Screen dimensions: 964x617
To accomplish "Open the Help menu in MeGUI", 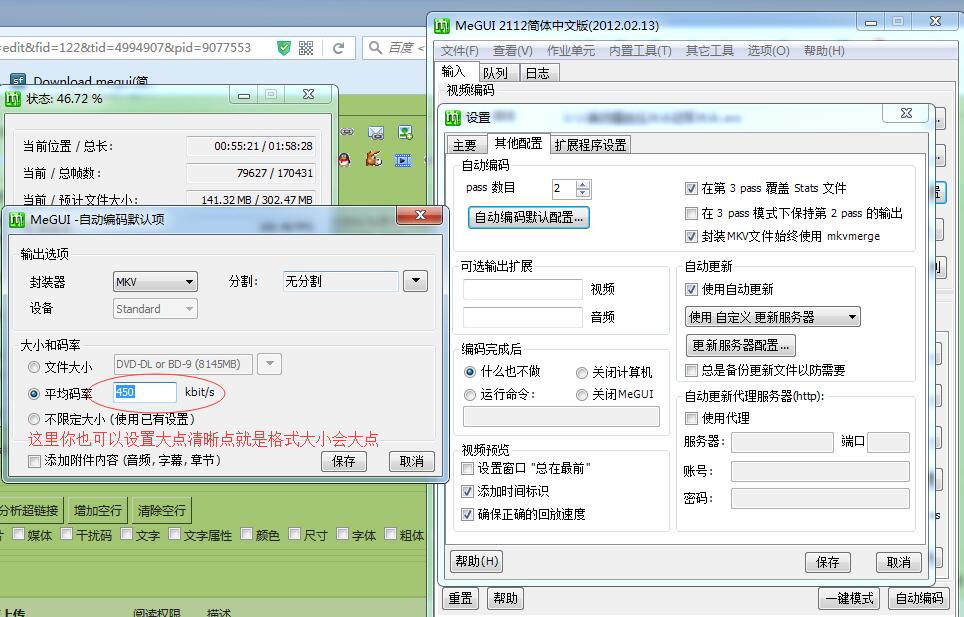I will click(824, 50).
